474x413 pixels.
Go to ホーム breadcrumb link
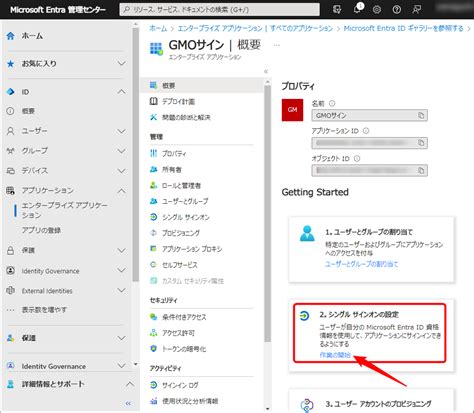[x=158, y=28]
